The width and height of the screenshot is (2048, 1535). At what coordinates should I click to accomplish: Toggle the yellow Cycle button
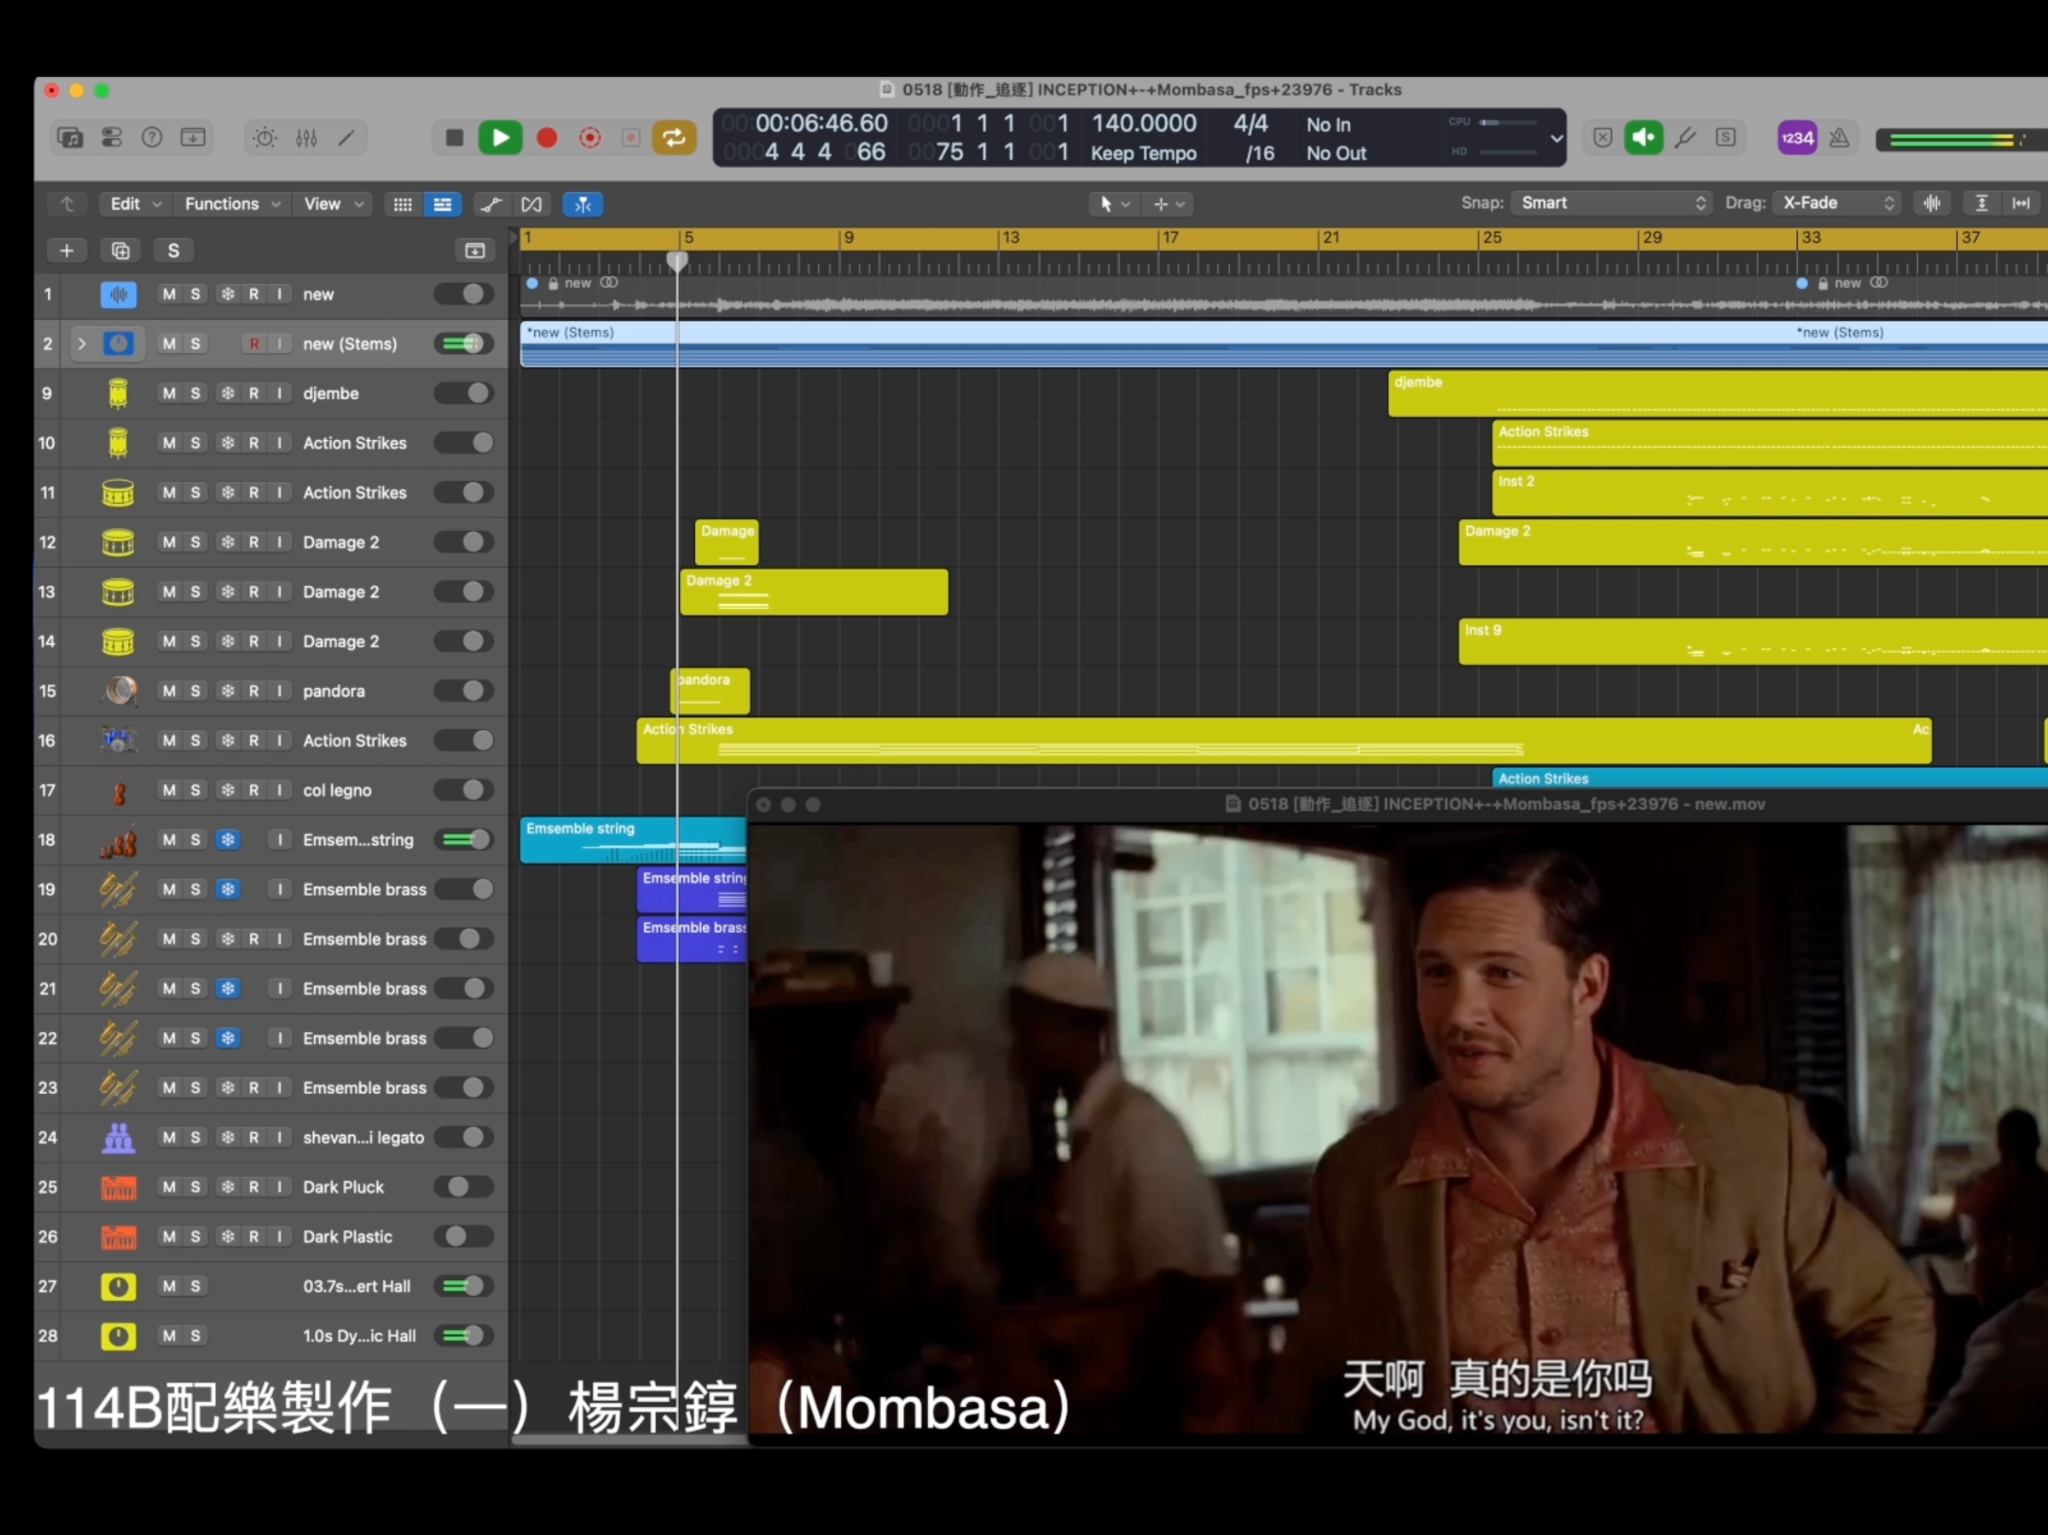click(674, 137)
